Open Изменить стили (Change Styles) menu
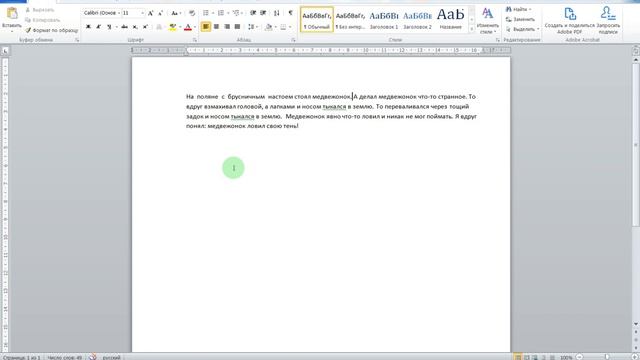Viewport: 640px width, 360px height. coord(487,20)
